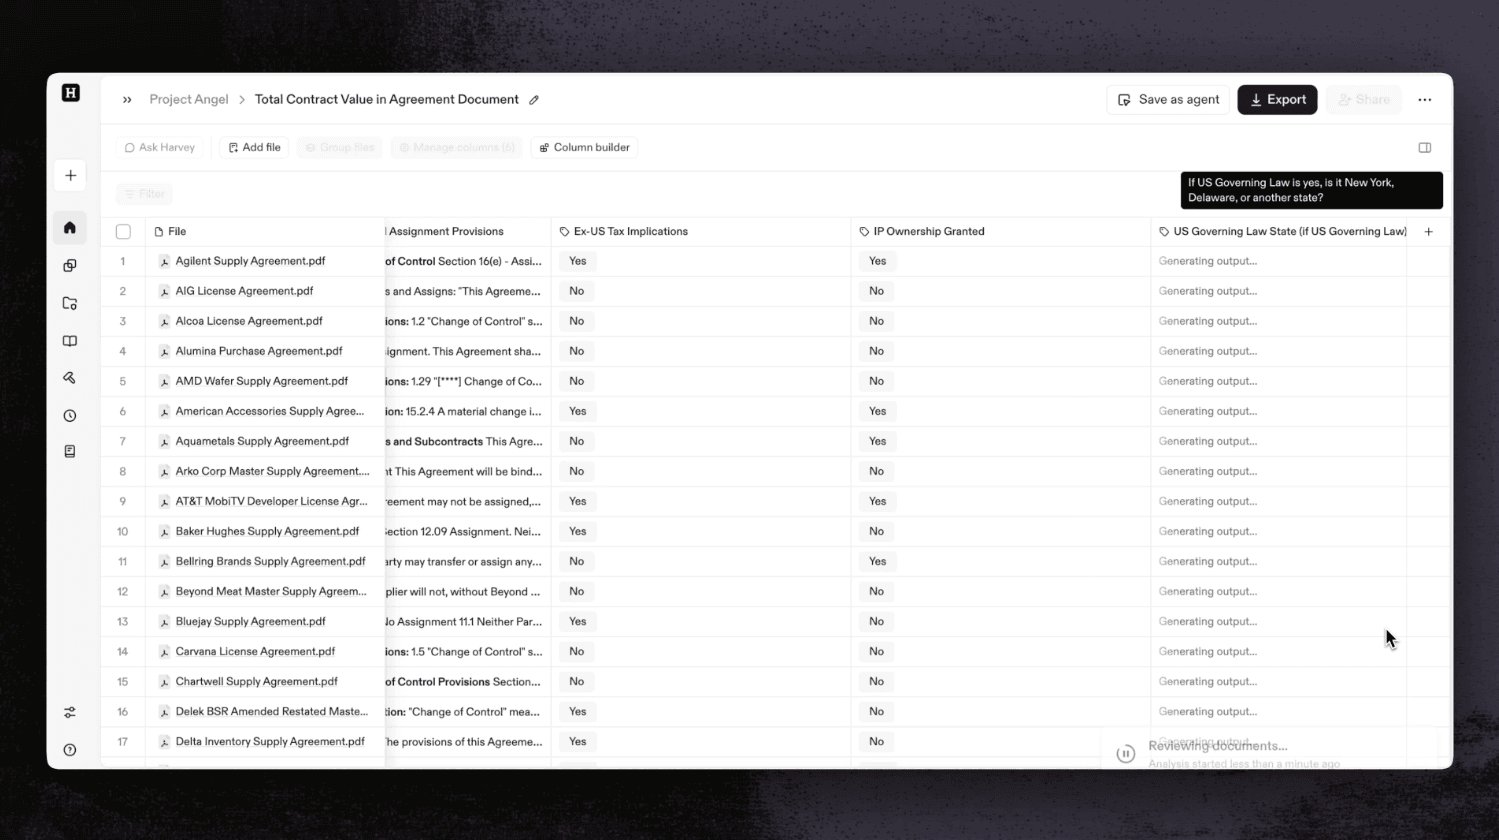1499x840 pixels.
Task: Tick the select-all checkbox in table header
Action: (x=123, y=232)
